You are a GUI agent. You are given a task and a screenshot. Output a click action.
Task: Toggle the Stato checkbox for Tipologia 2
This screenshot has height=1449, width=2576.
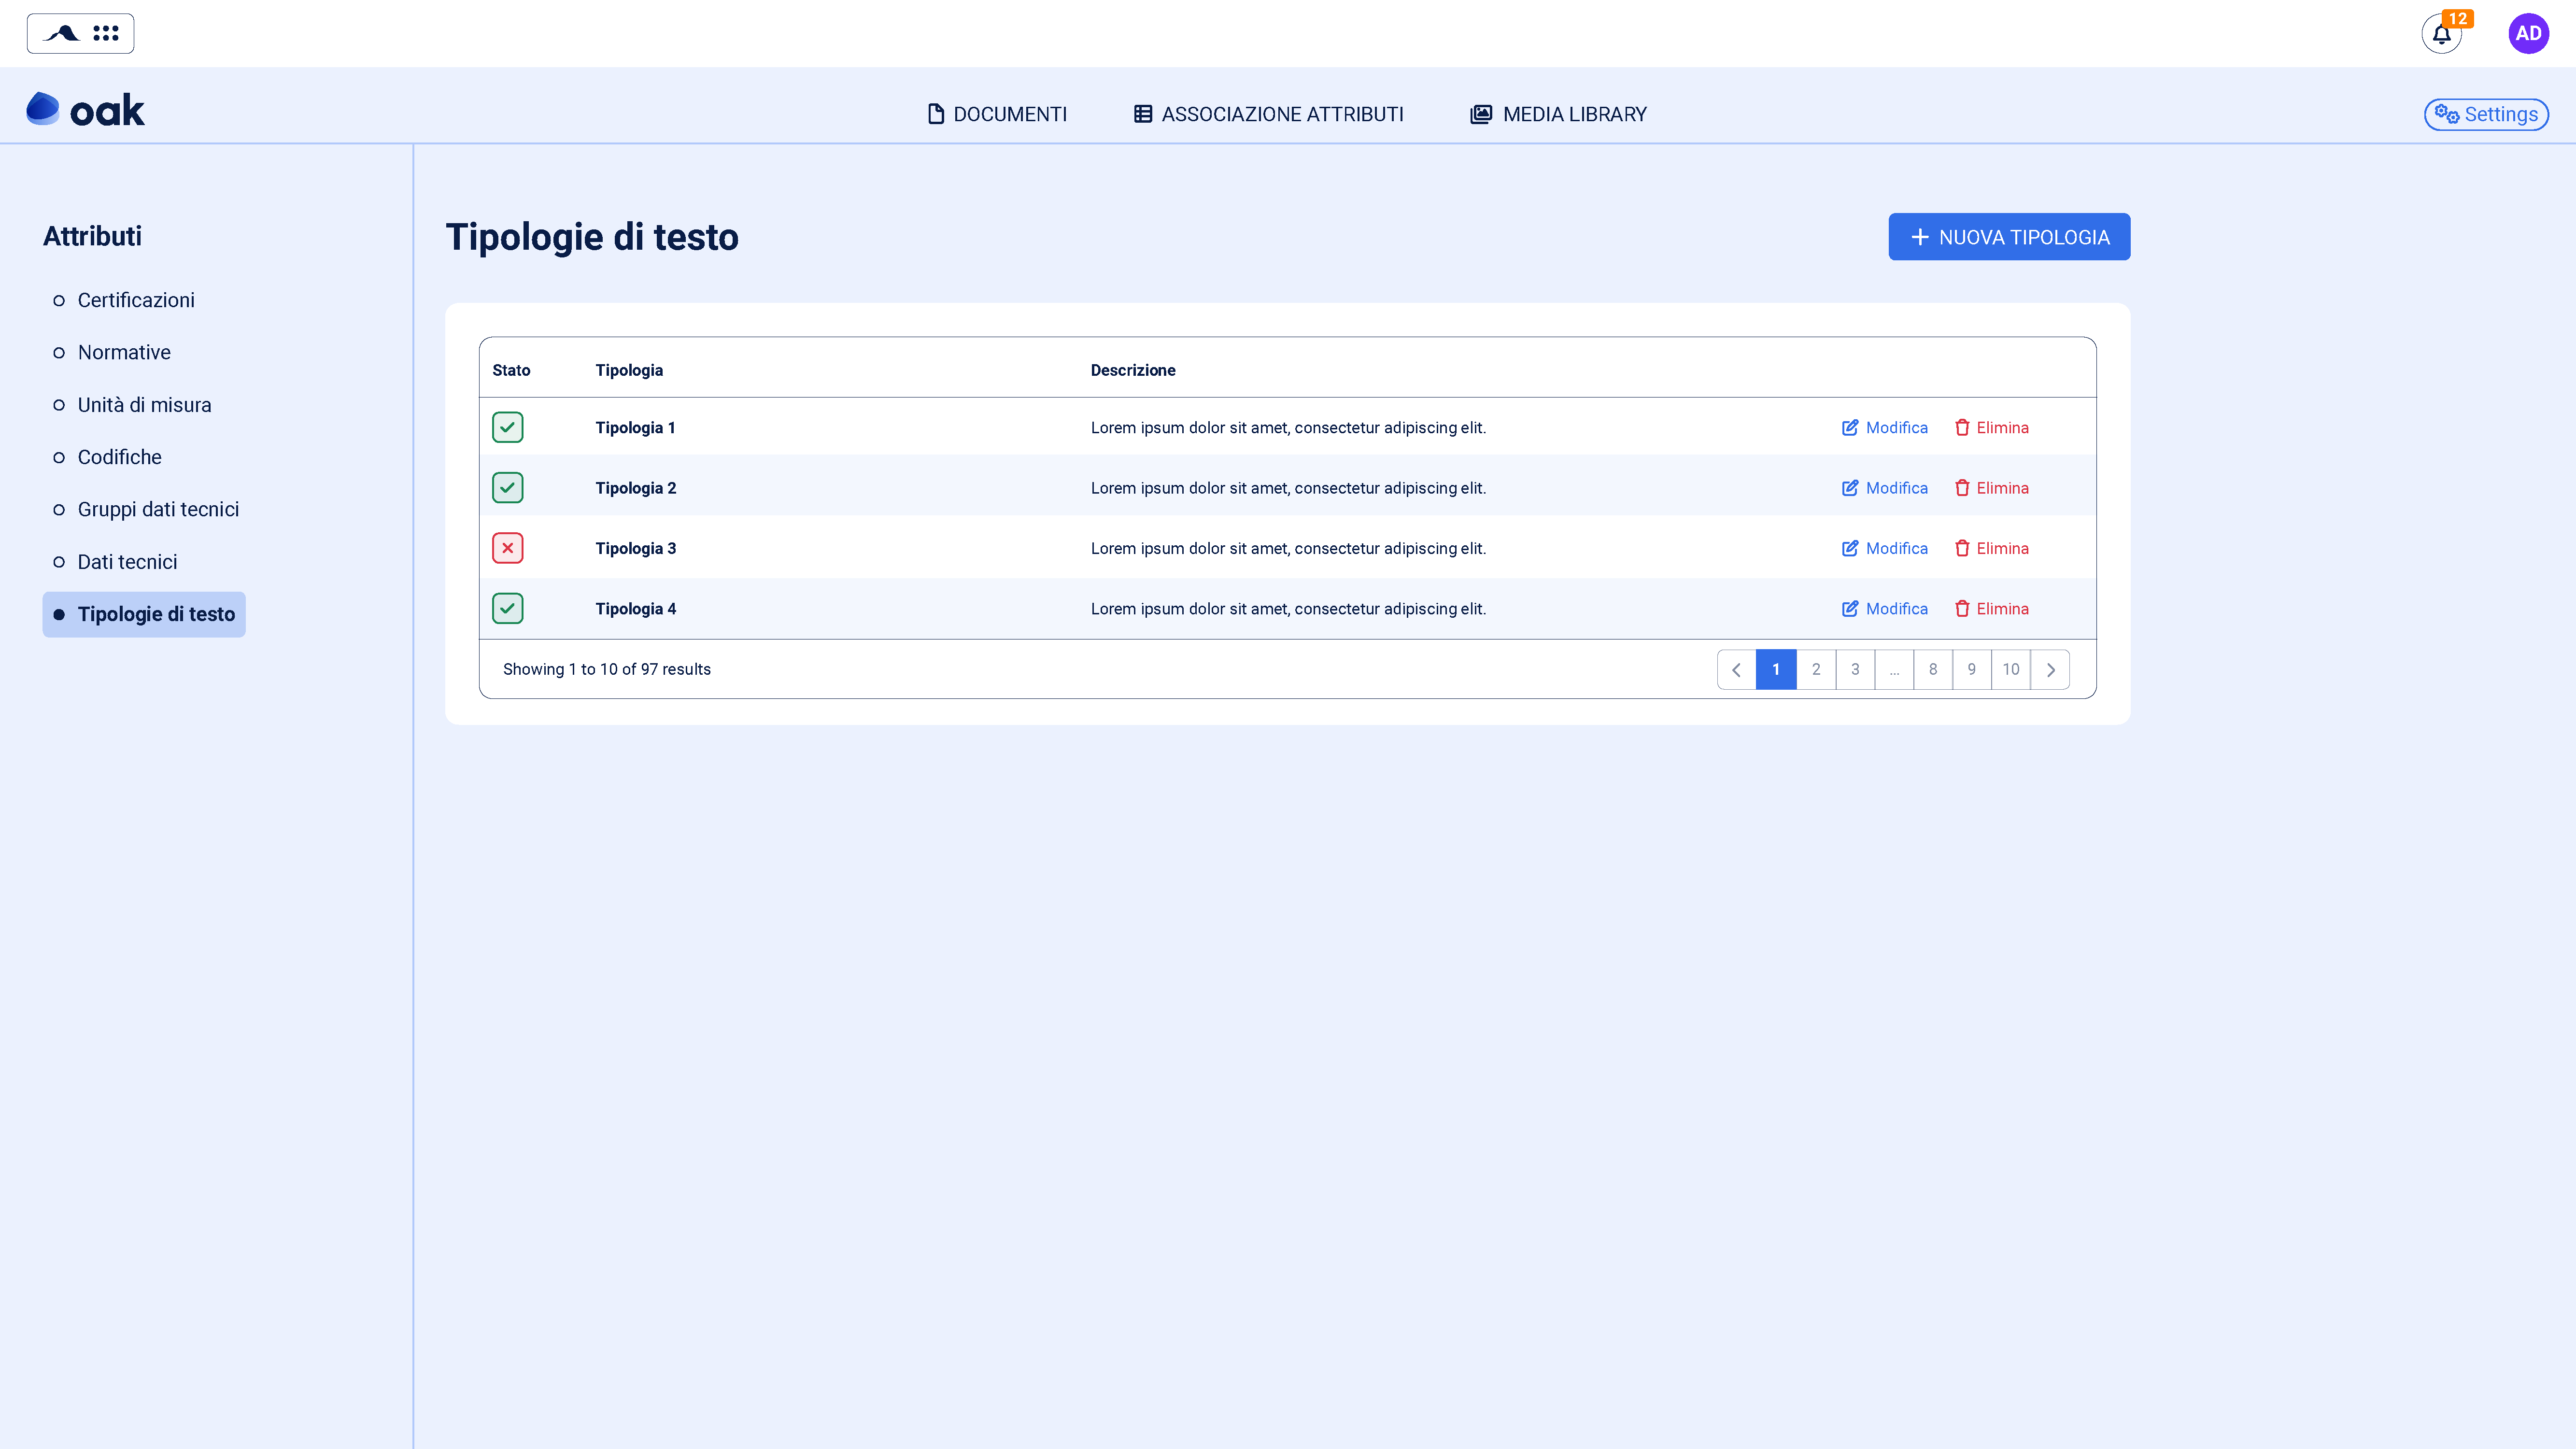[x=508, y=488]
